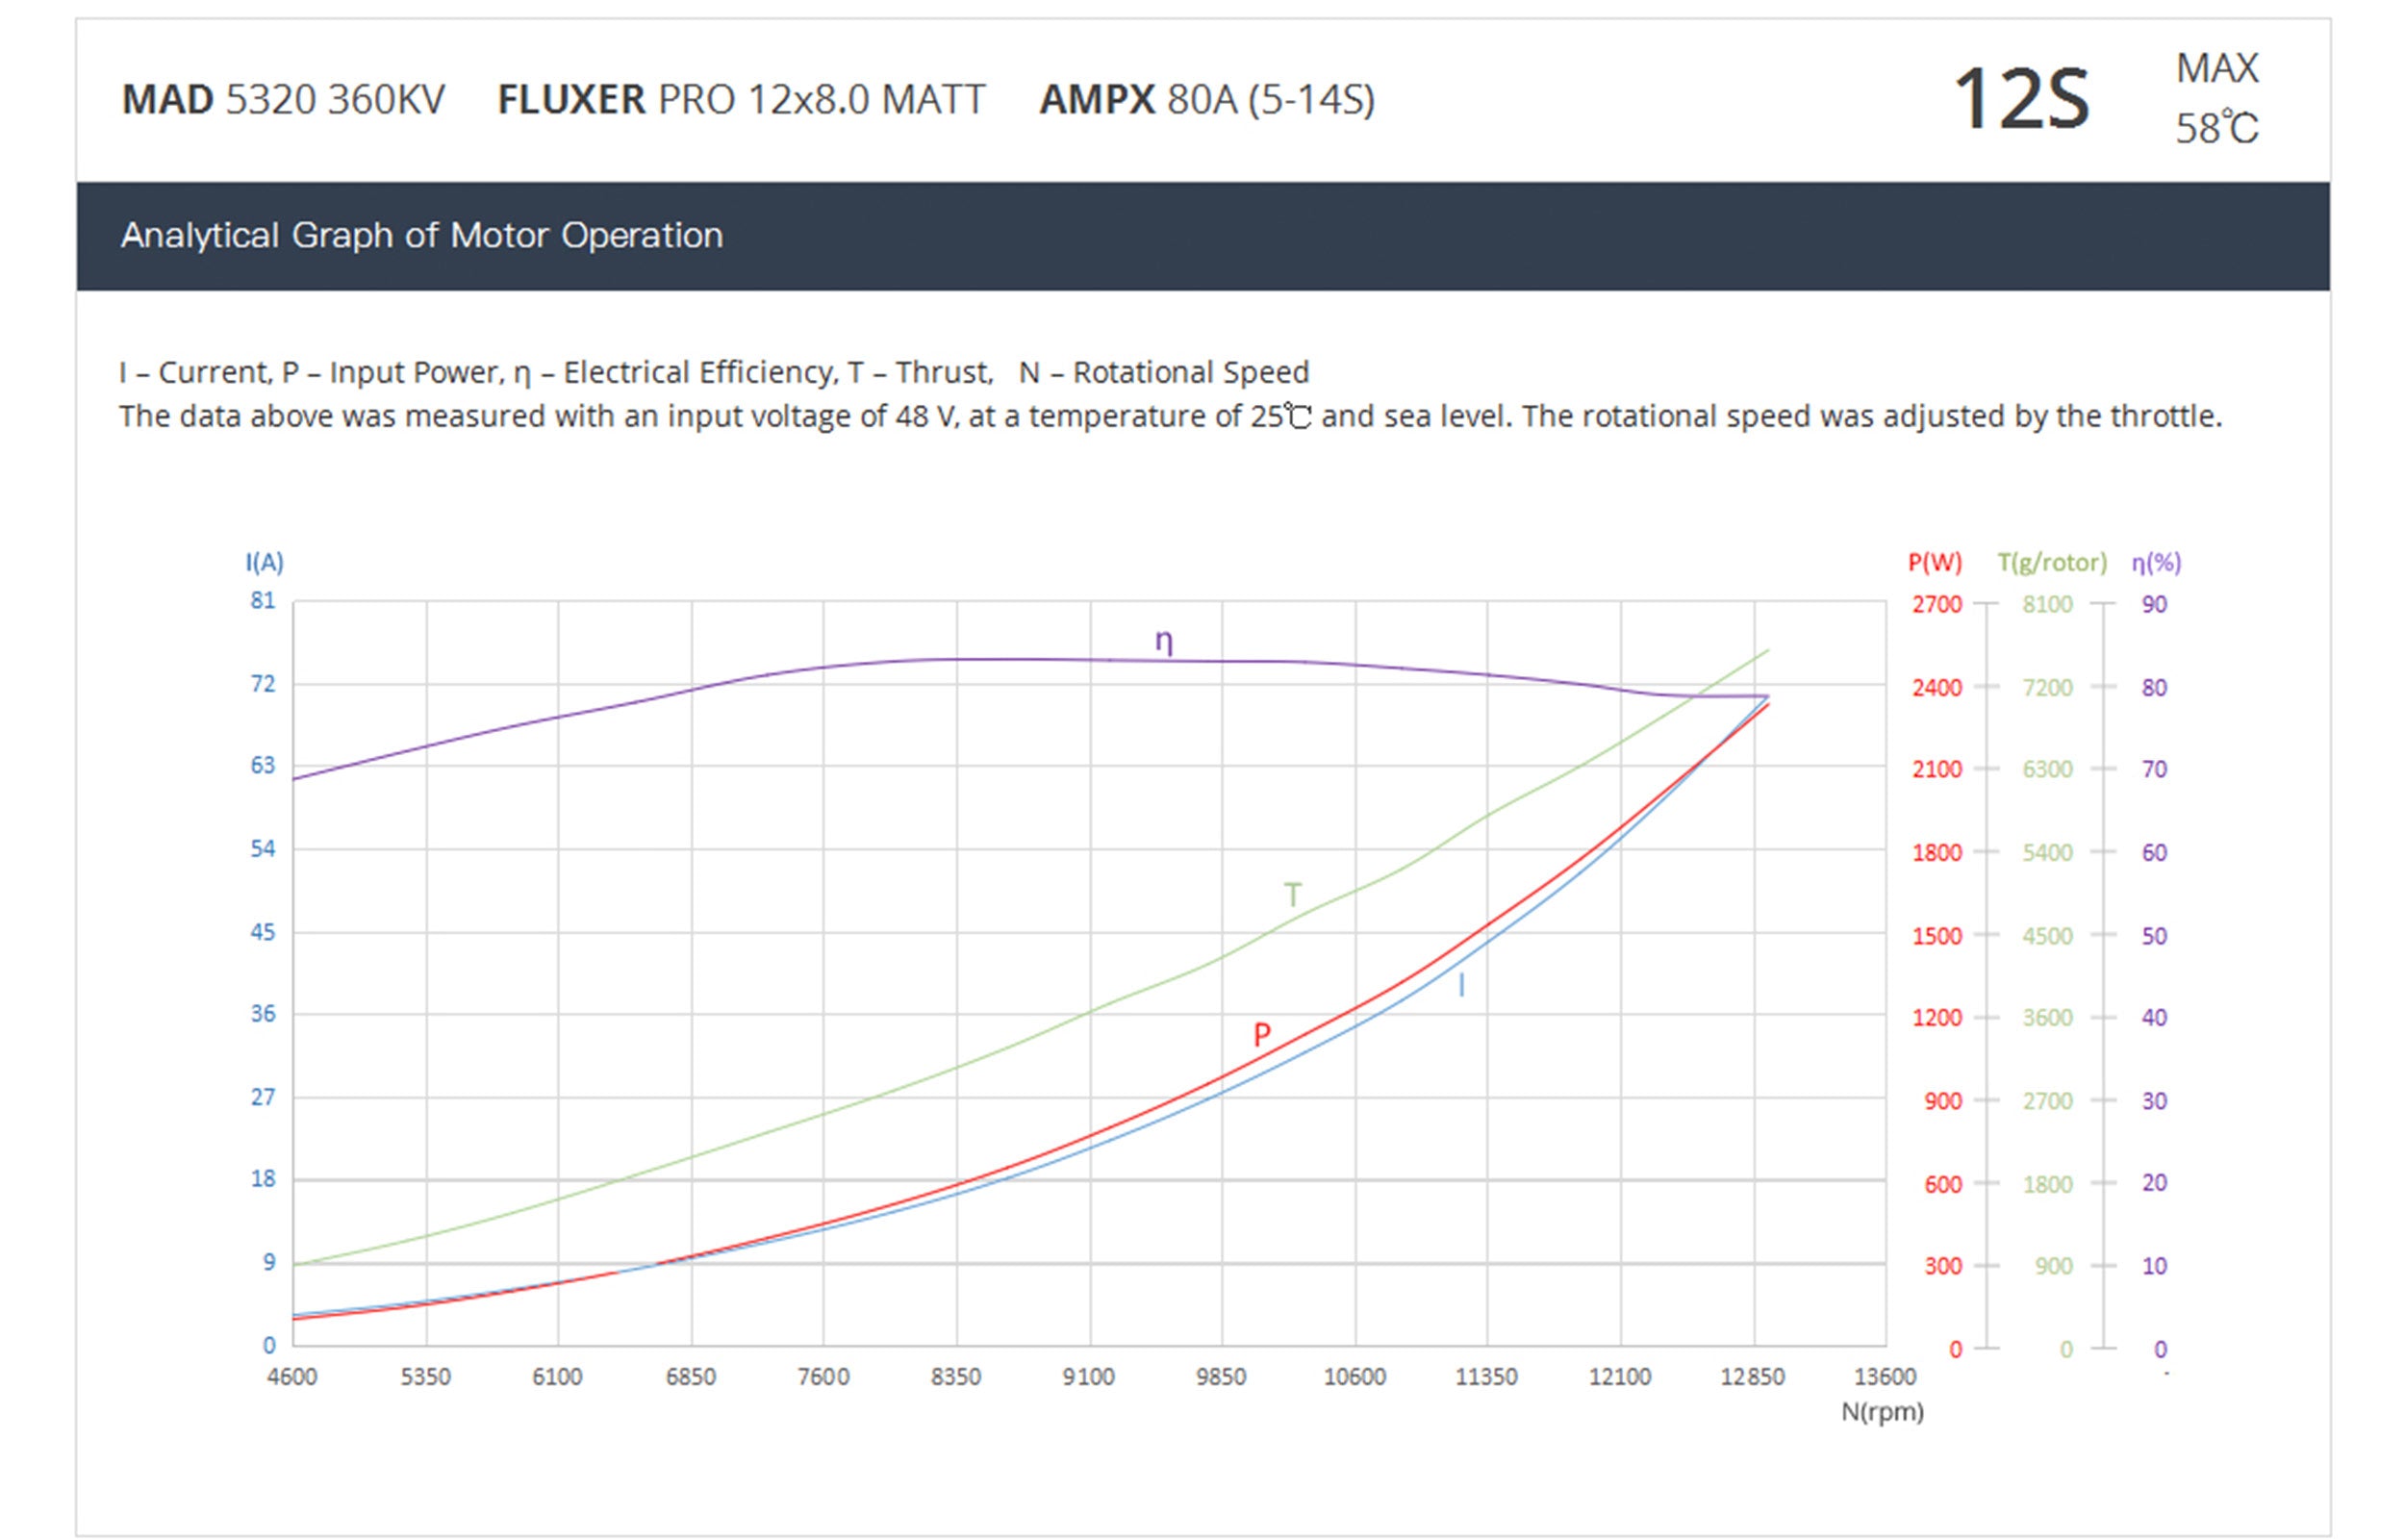The height and width of the screenshot is (1540, 2405).
Task: Click the 4600 rpm tick label
Action: 292,1377
